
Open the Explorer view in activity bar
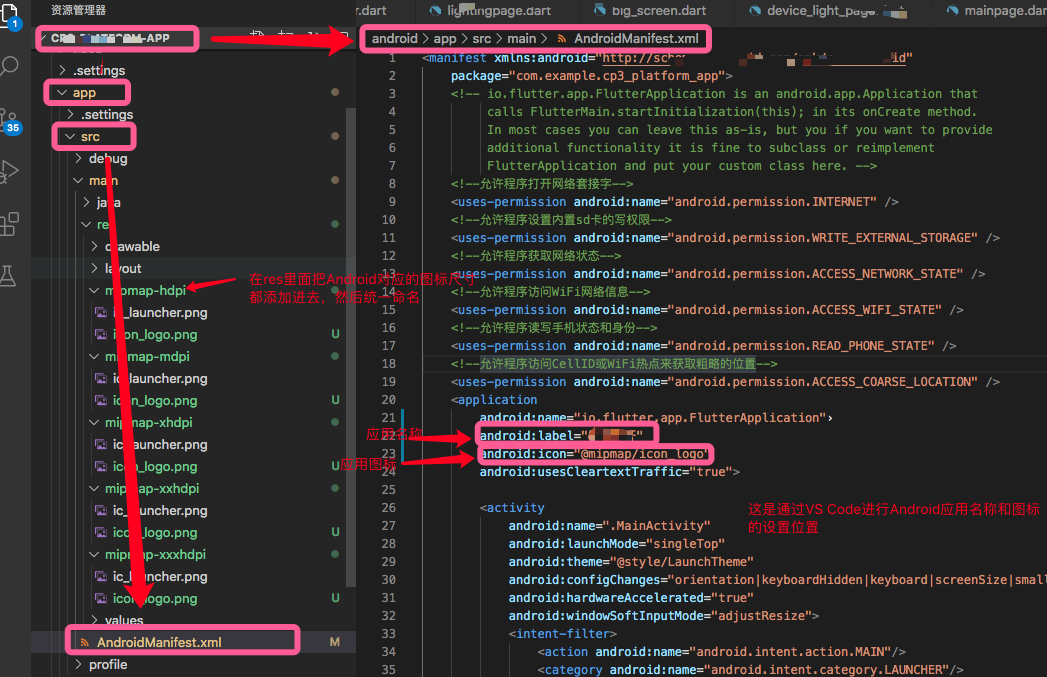[11, 15]
